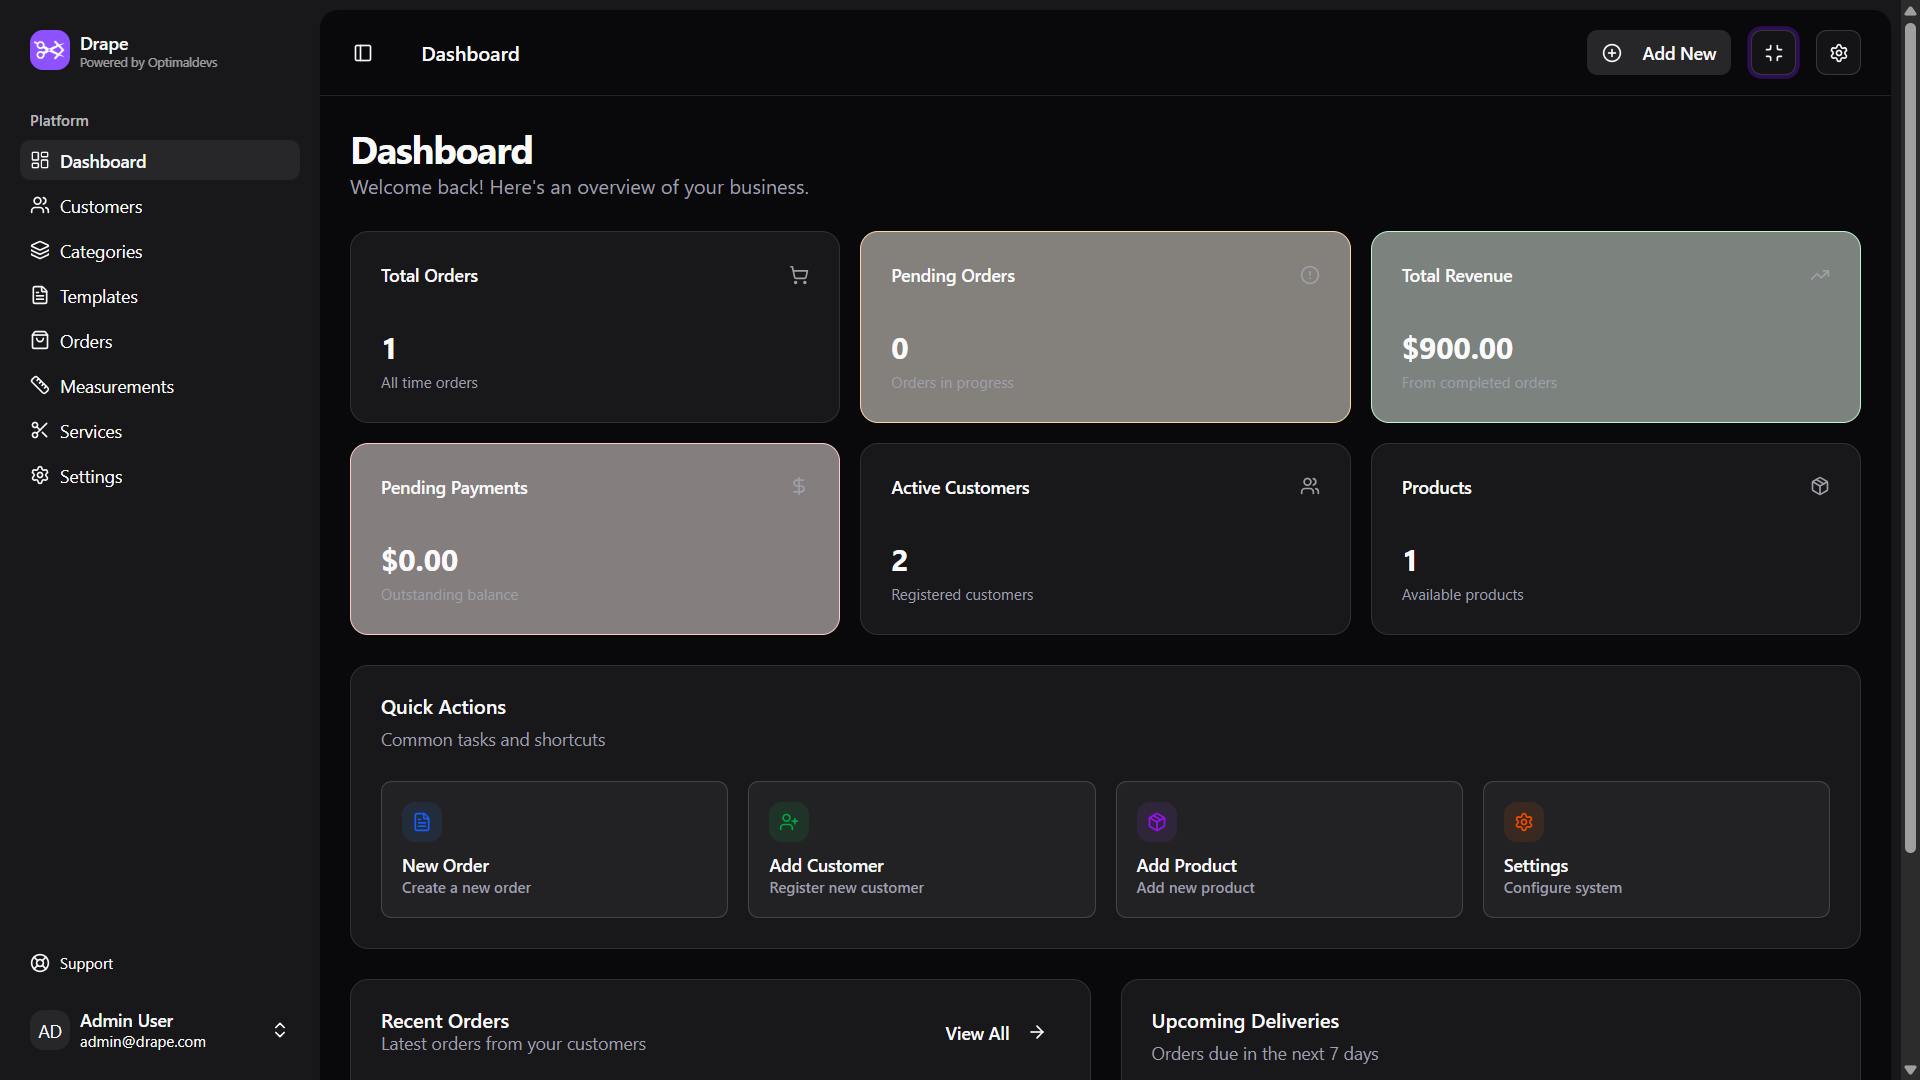Click the Add New button

(x=1658, y=53)
